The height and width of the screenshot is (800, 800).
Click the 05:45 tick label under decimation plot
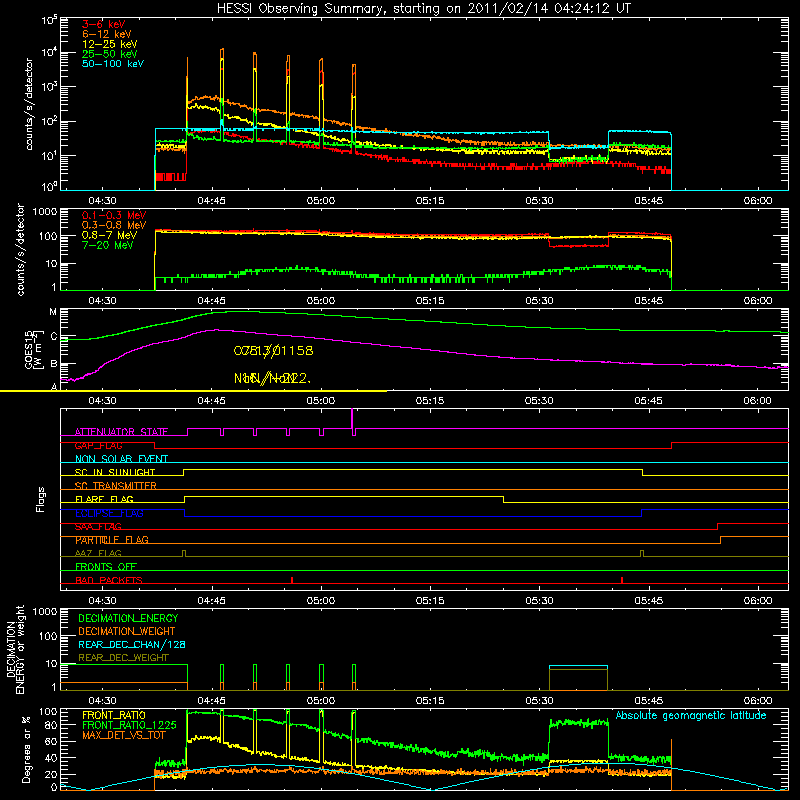click(648, 701)
